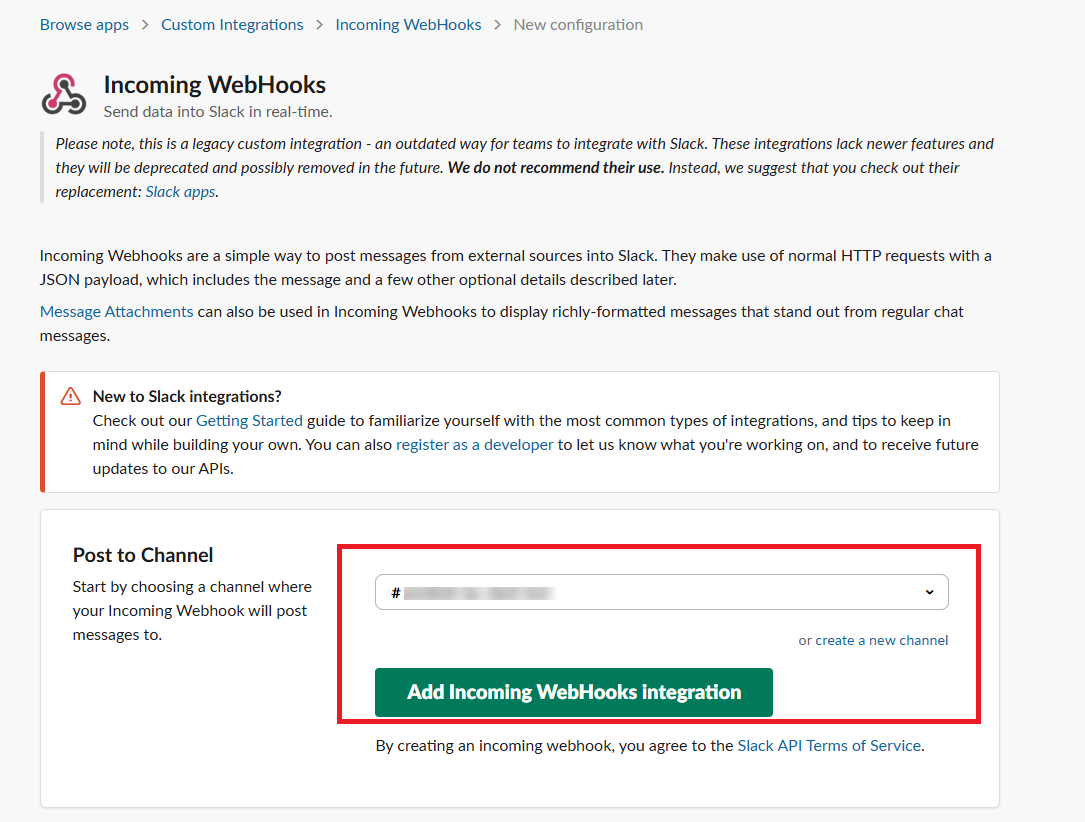The width and height of the screenshot is (1085, 822).
Task: Click the breadcrumb chevron after Browse apps
Action: [145, 25]
